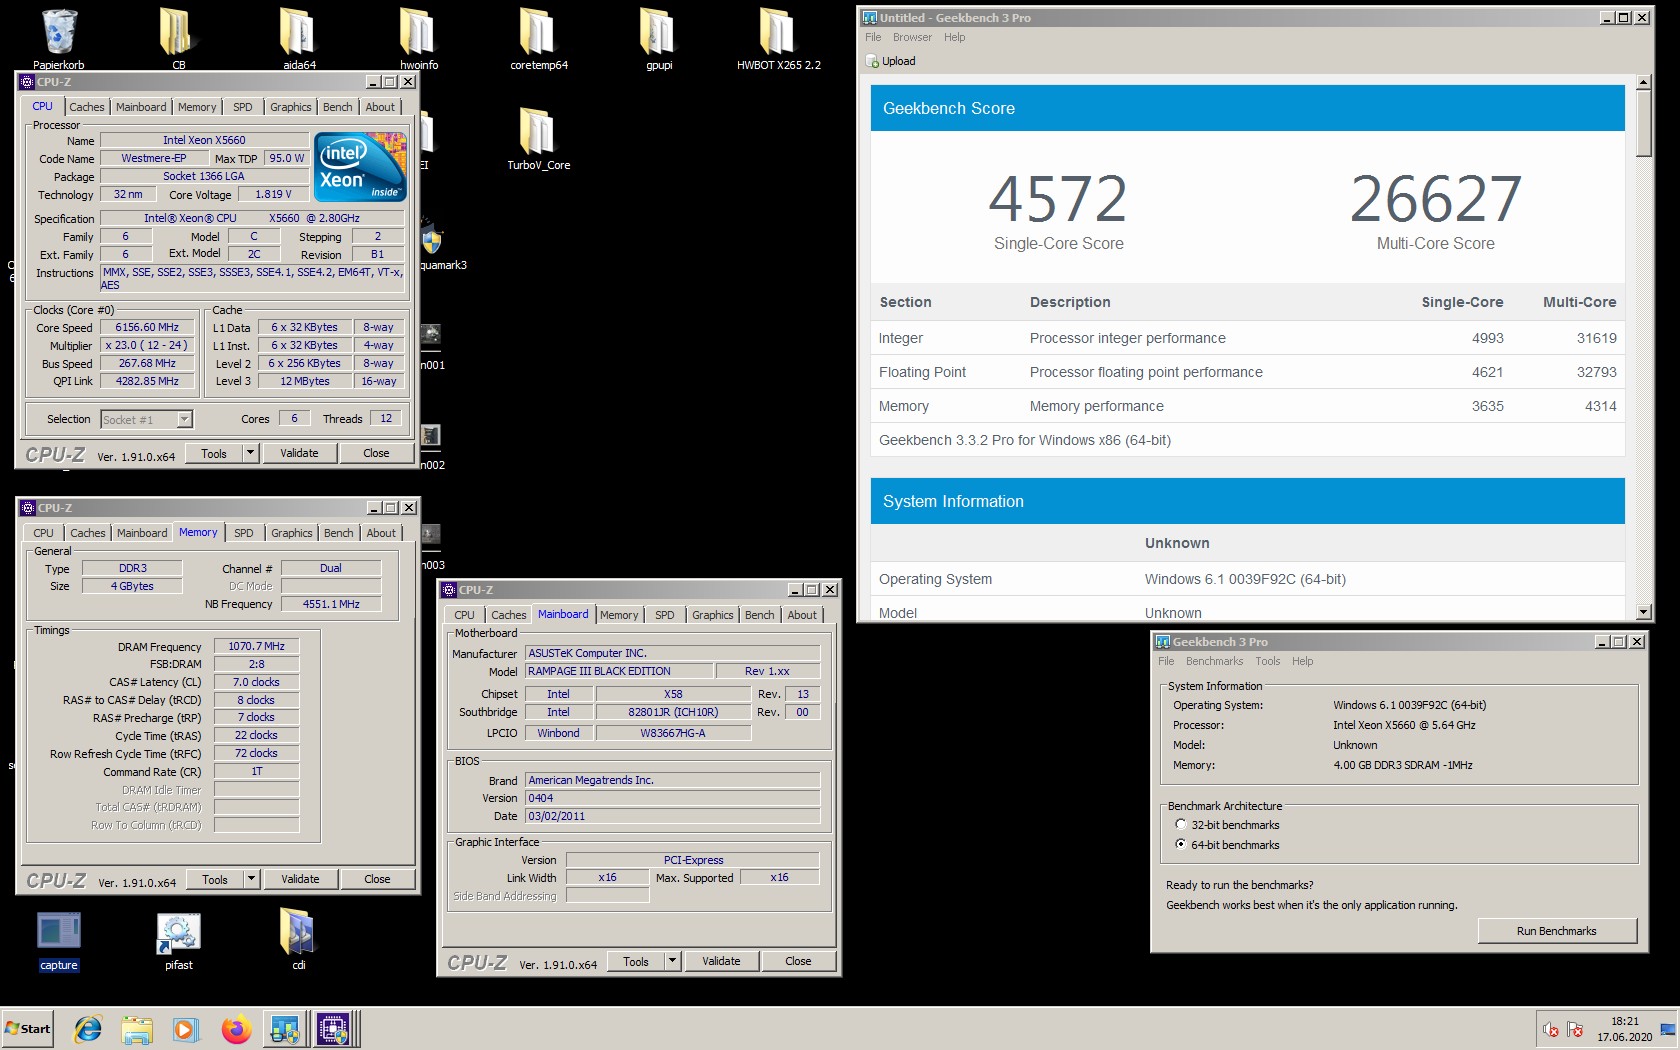Click the Memory row in Geekbench table
Viewport: 1680px width, 1050px height.
pos(1247,406)
